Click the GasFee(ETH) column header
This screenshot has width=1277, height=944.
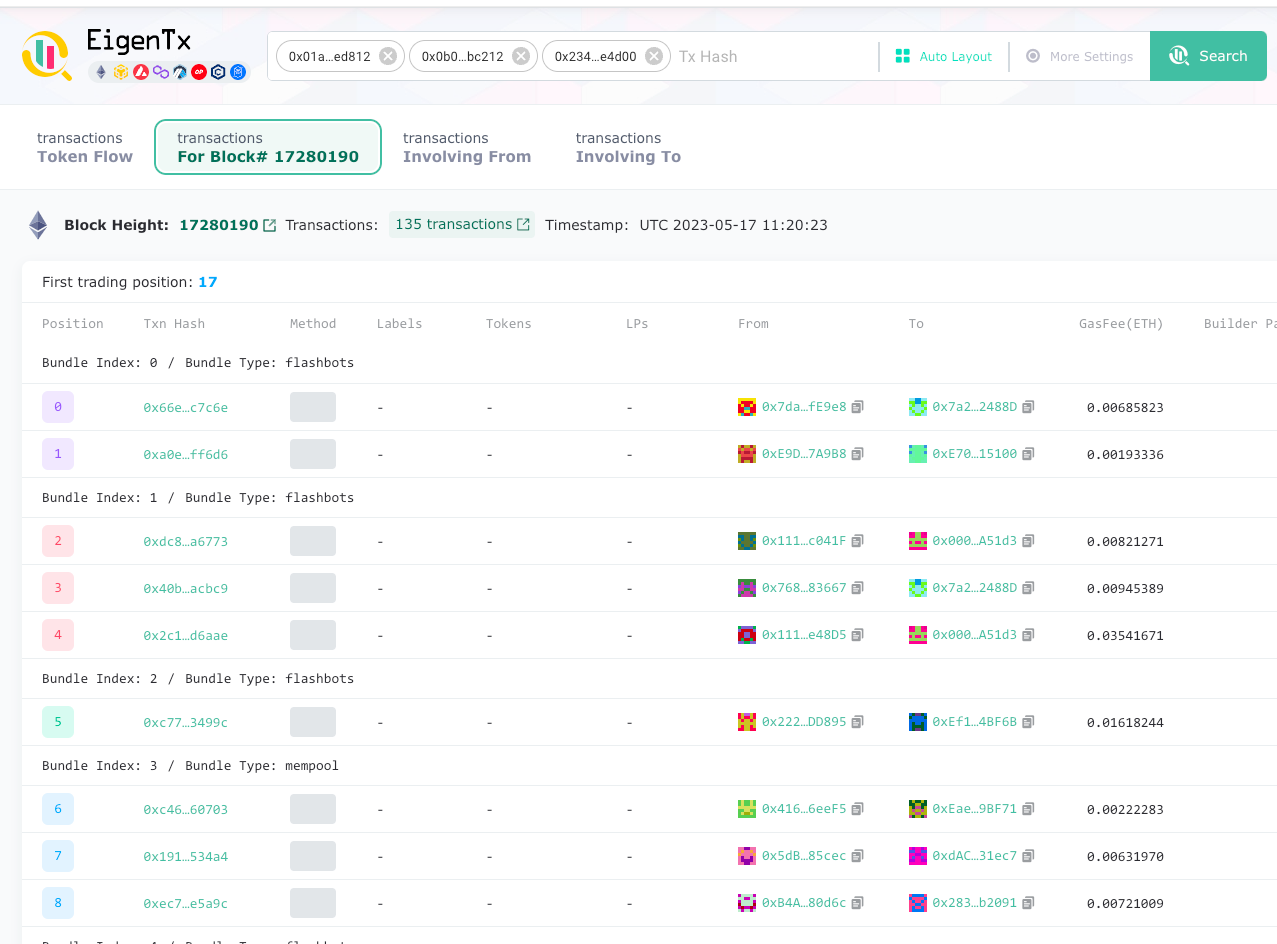[x=1121, y=324]
